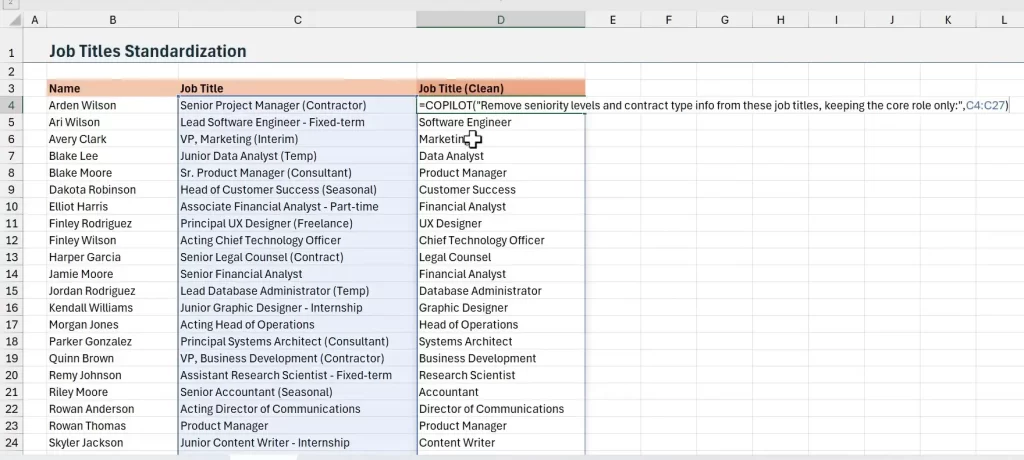Select column B header
Image resolution: width=1024 pixels, height=460 pixels.
pyautogui.click(x=112, y=20)
